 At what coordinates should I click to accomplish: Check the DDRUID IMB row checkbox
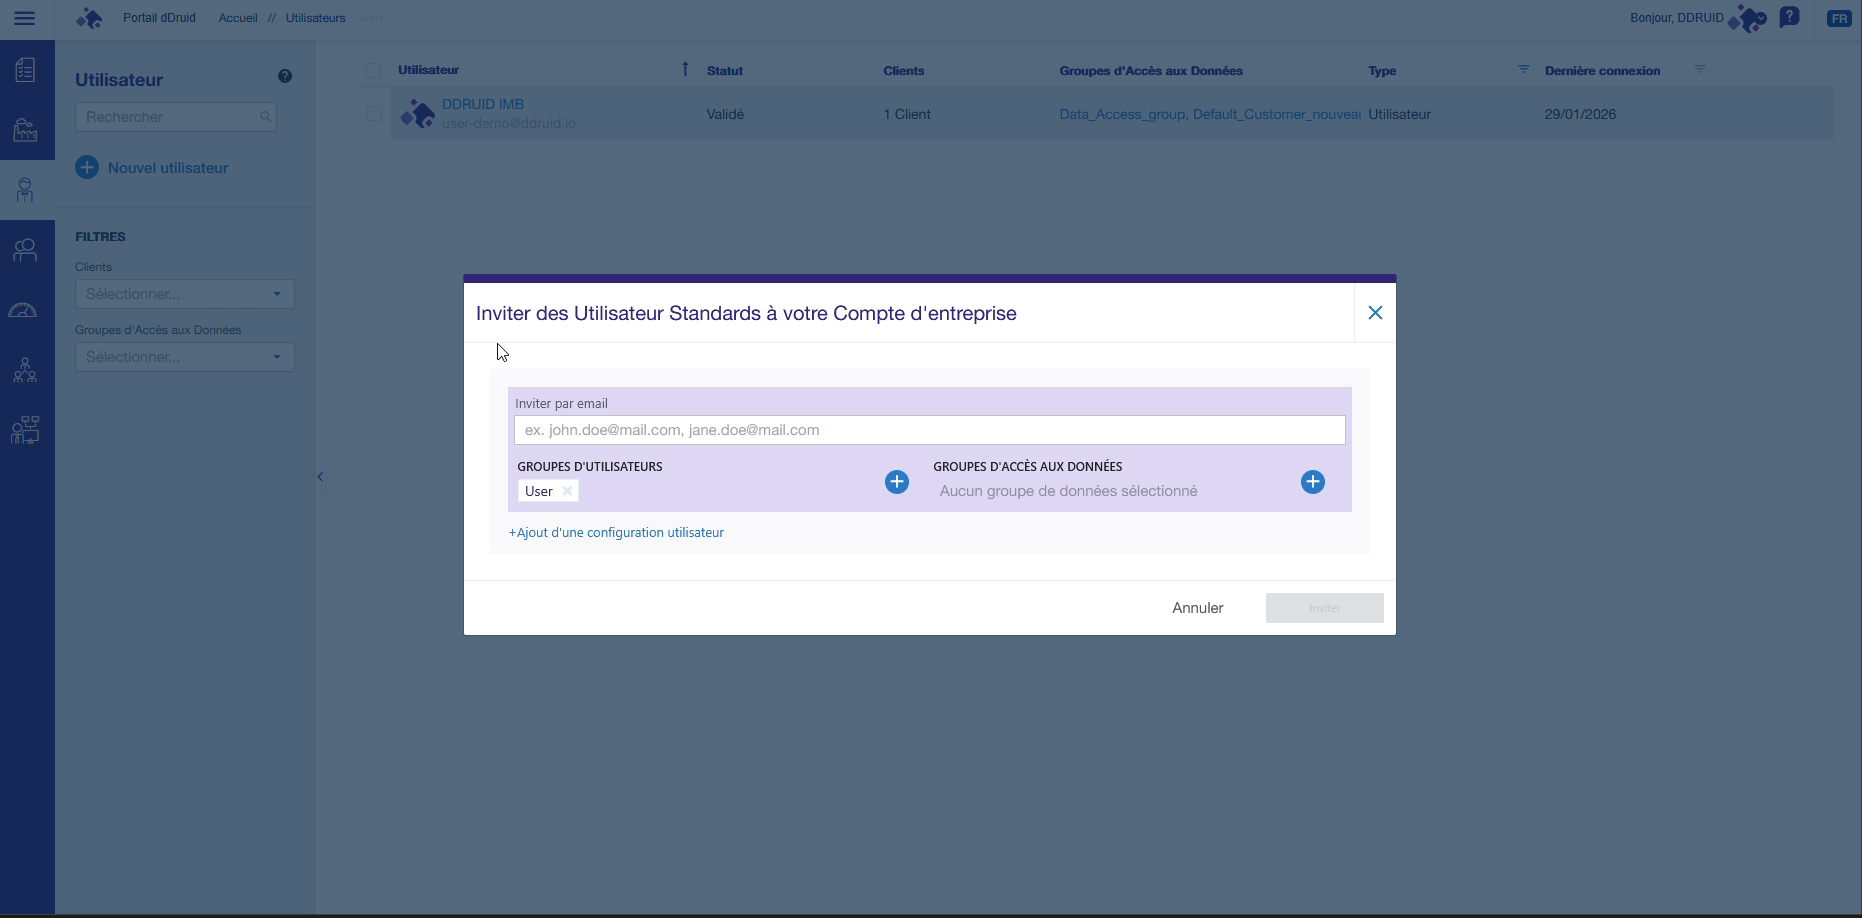pyautogui.click(x=373, y=114)
